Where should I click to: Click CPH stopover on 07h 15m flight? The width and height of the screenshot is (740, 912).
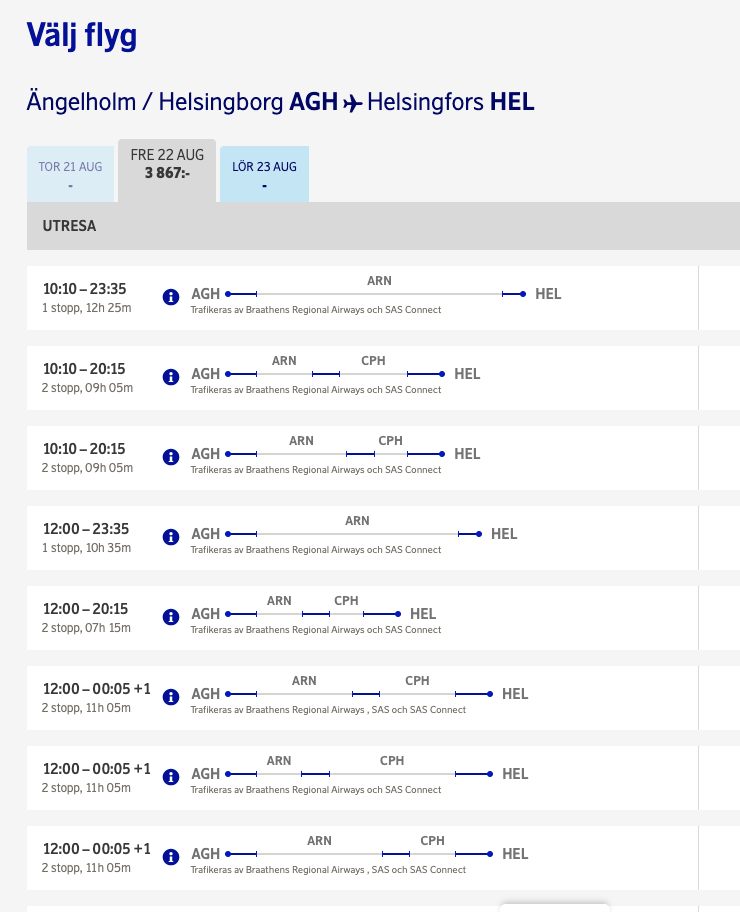tap(346, 601)
